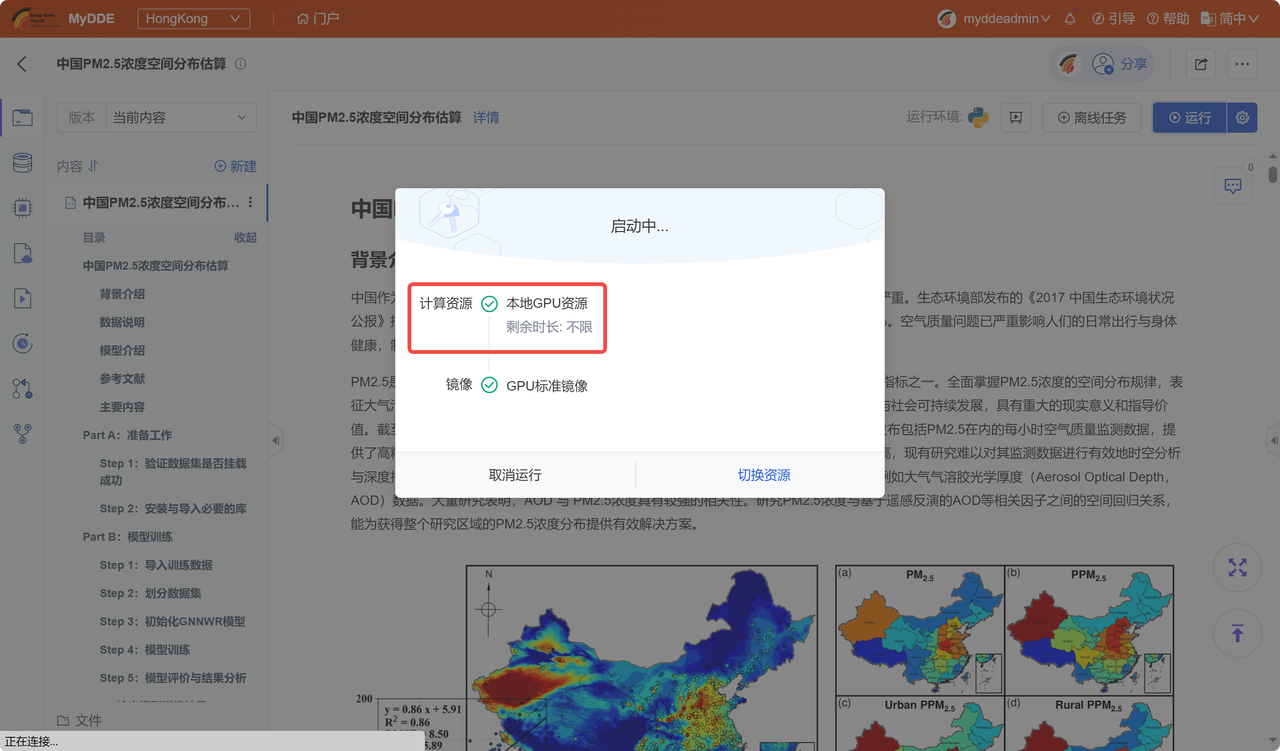Click the terminal panel icon in toolbar

1016,117
